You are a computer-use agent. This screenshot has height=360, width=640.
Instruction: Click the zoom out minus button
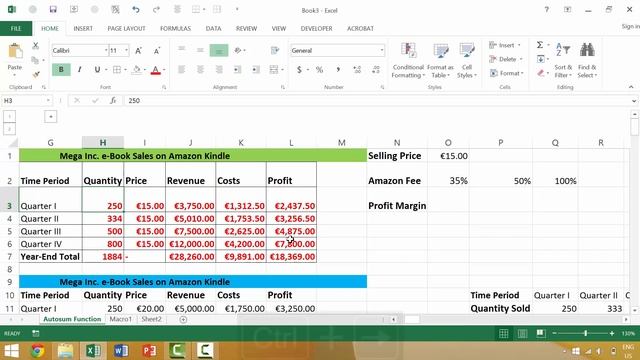pyautogui.click(x=554, y=333)
